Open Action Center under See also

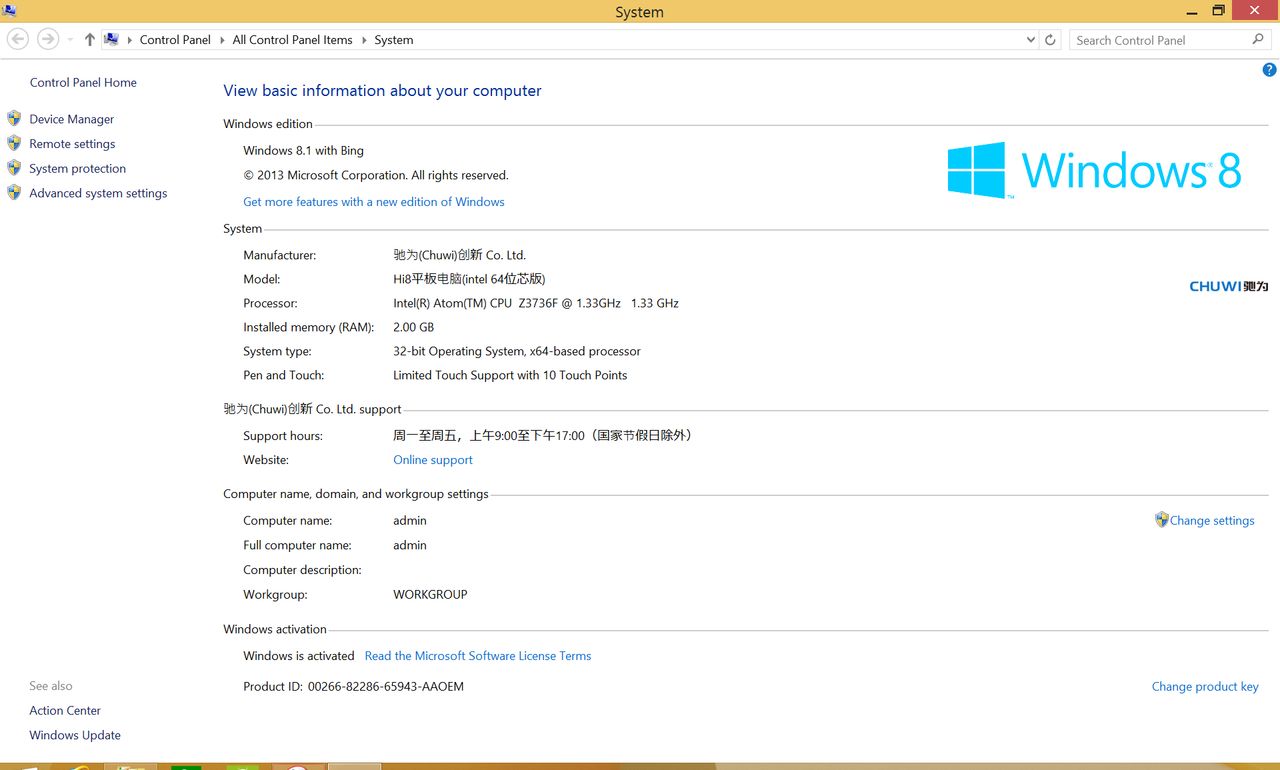[65, 711]
